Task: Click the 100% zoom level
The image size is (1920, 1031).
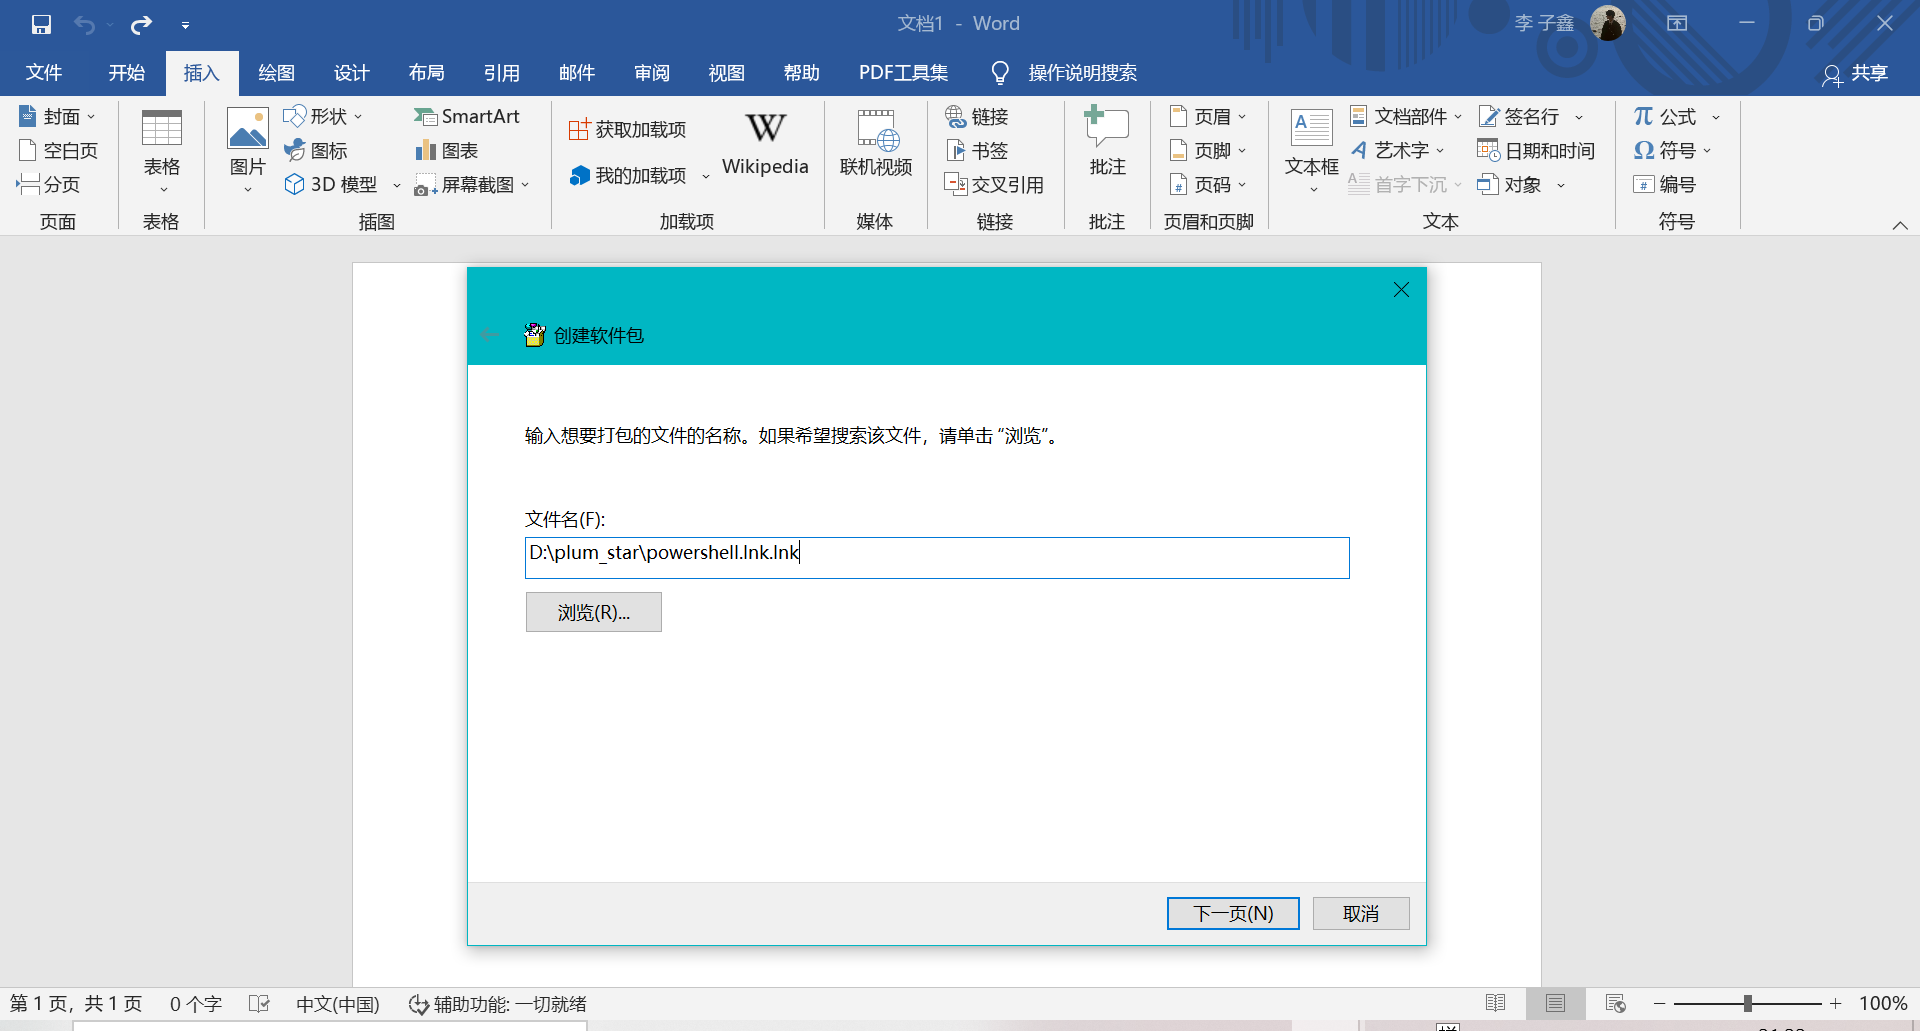Action: coord(1883,1003)
